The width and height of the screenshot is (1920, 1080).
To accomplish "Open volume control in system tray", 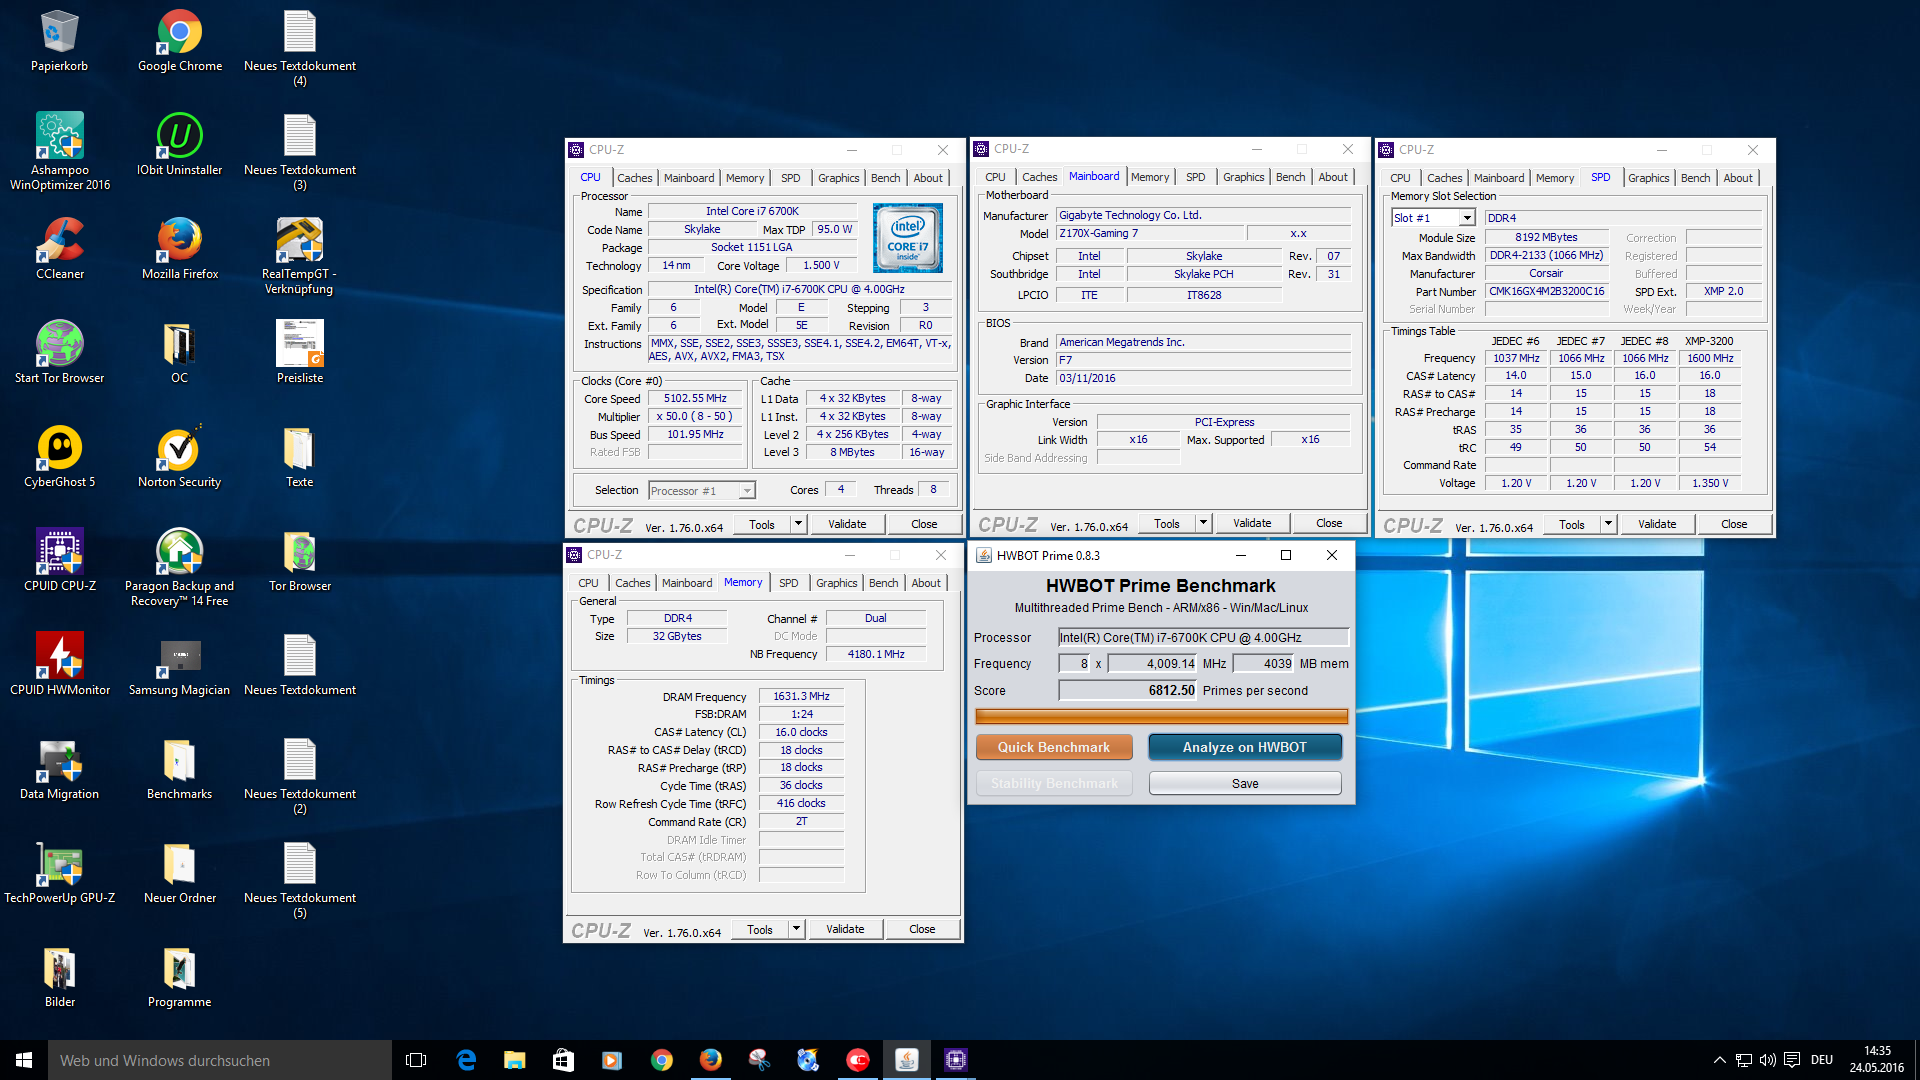I will 1767,1060.
